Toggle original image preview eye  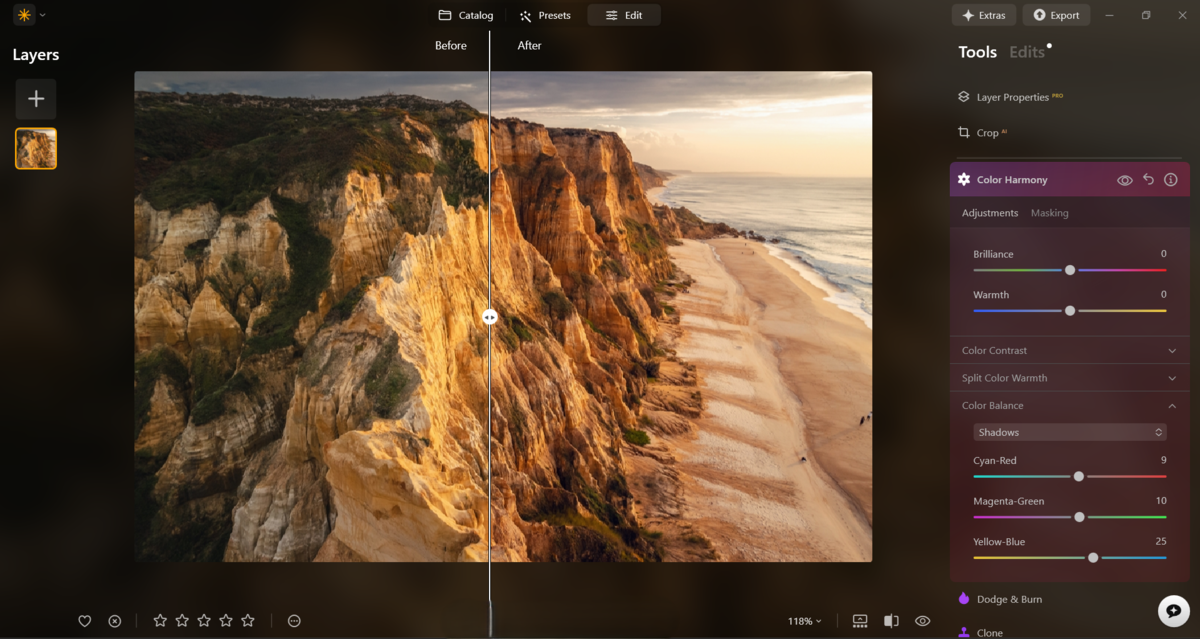tap(921, 621)
